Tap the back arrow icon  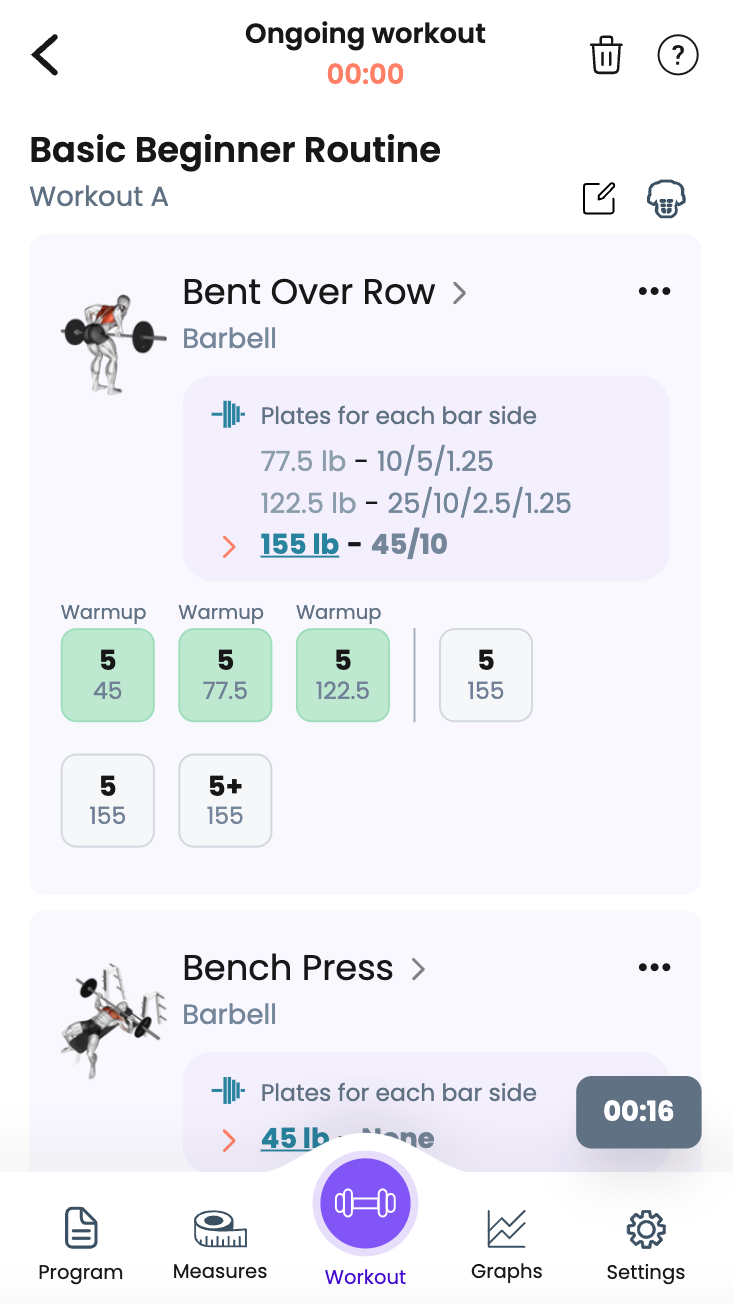tap(45, 55)
